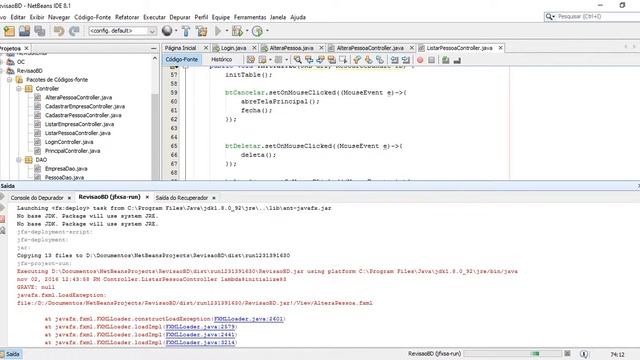
Task: Click the Uncomment lines icon
Action: pyautogui.click(x=457, y=60)
